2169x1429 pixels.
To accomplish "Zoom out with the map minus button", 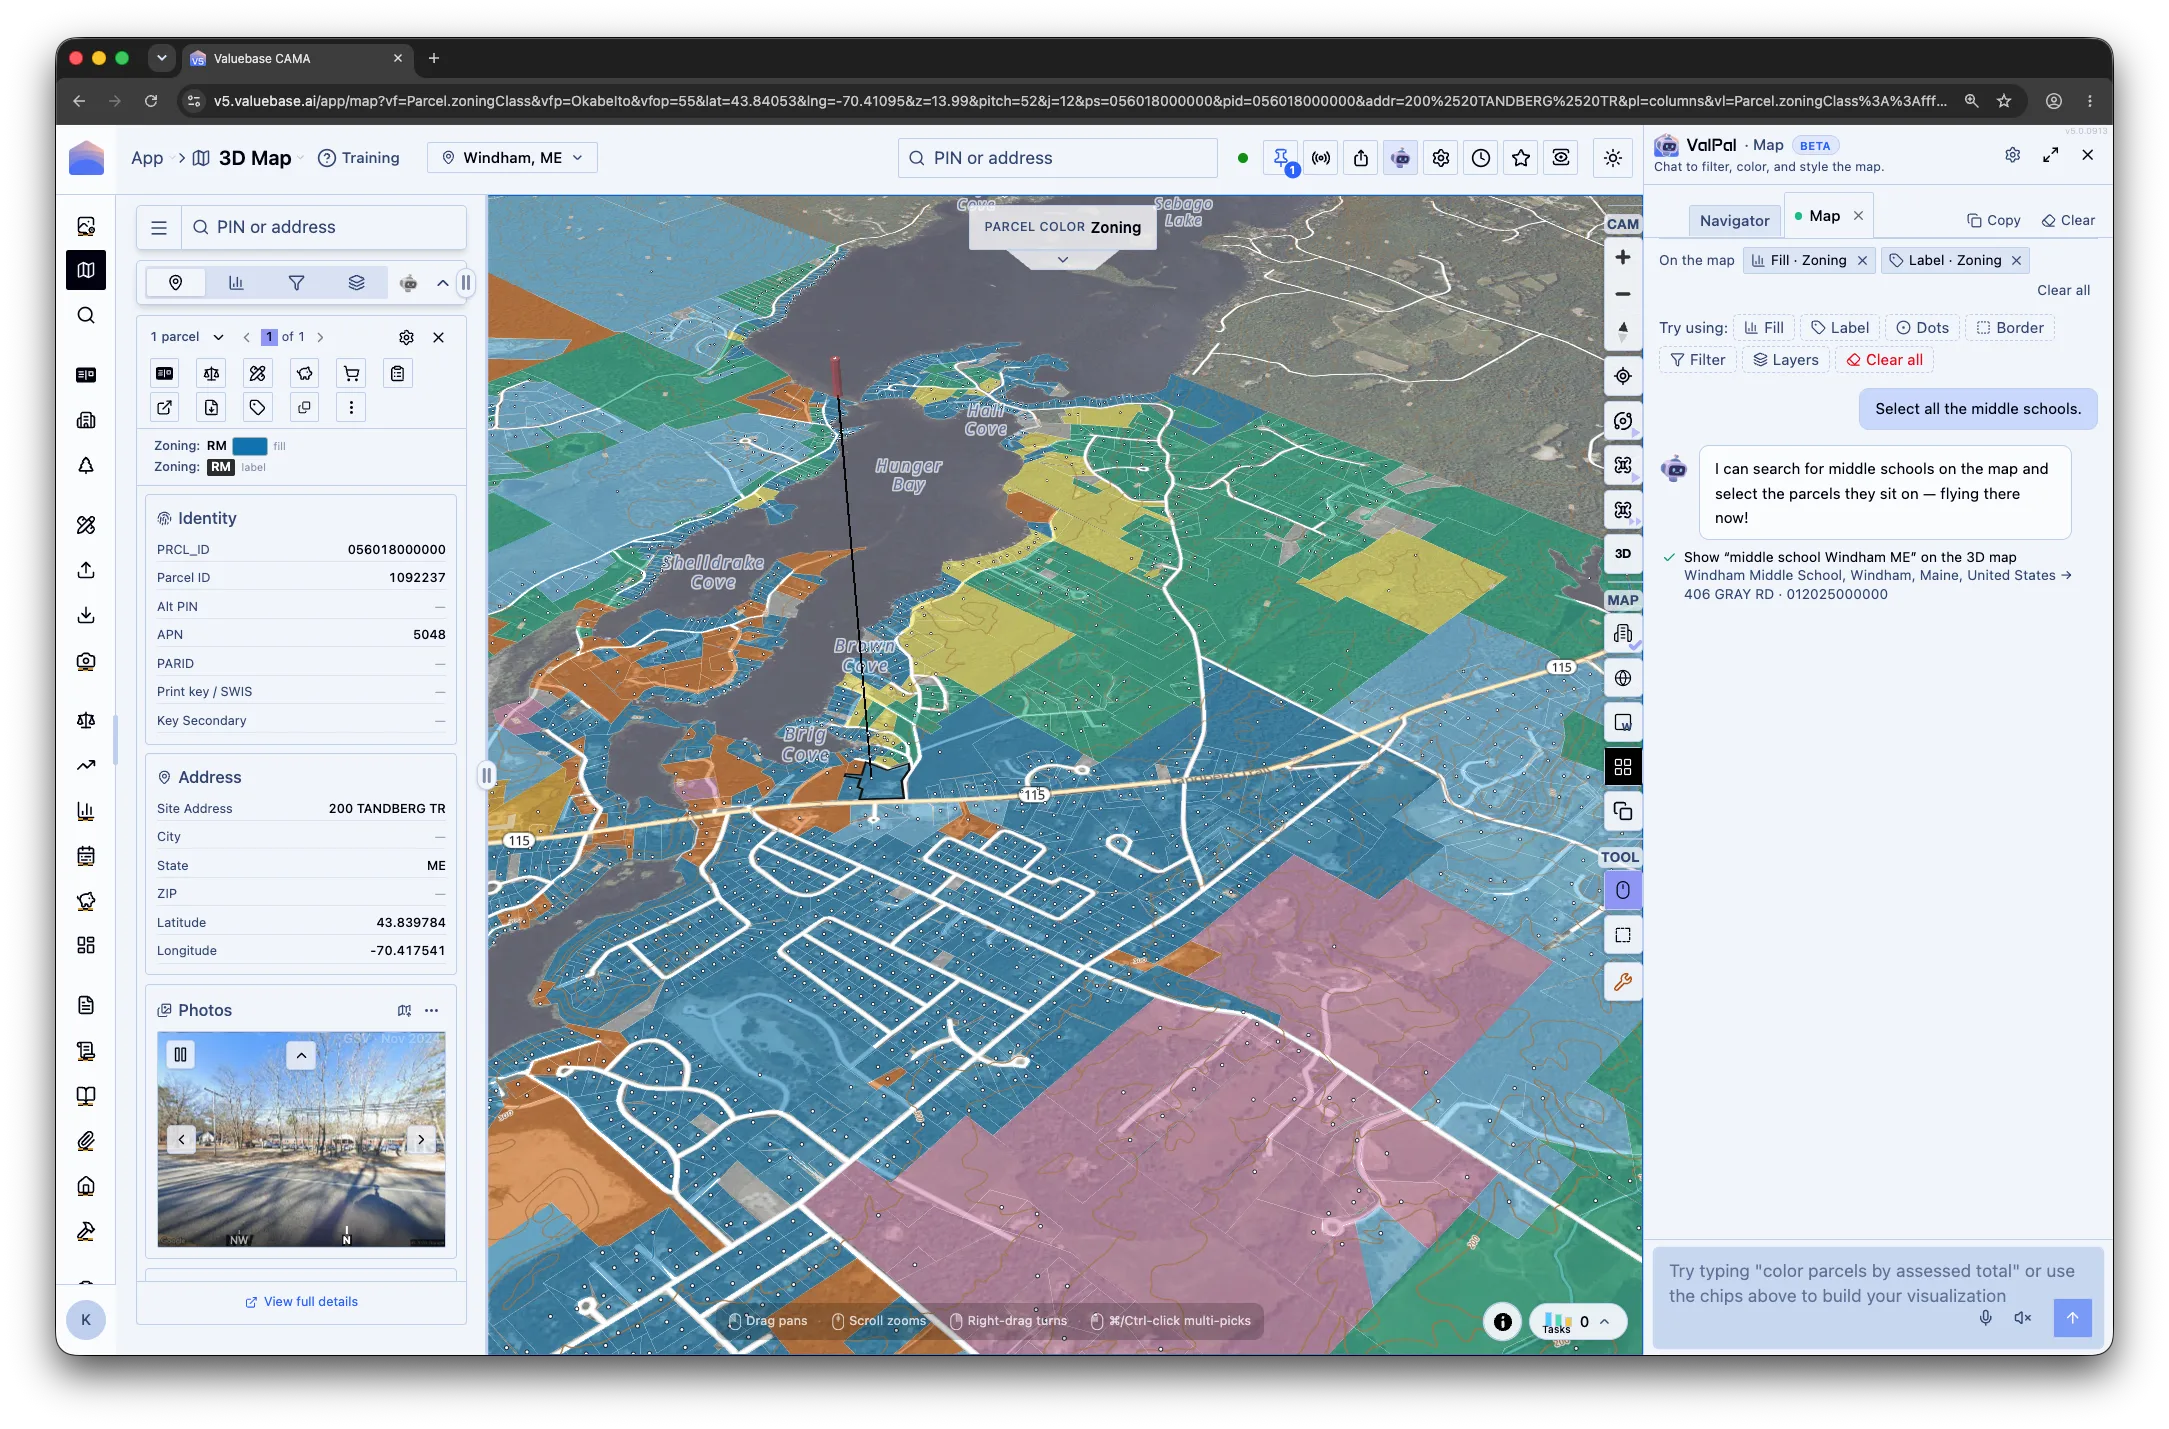I will [x=1622, y=294].
